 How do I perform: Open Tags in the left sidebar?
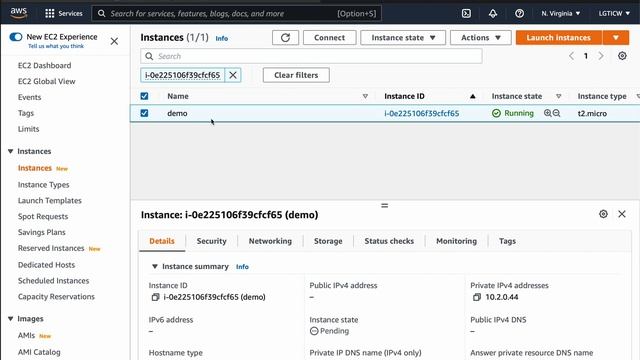point(26,113)
